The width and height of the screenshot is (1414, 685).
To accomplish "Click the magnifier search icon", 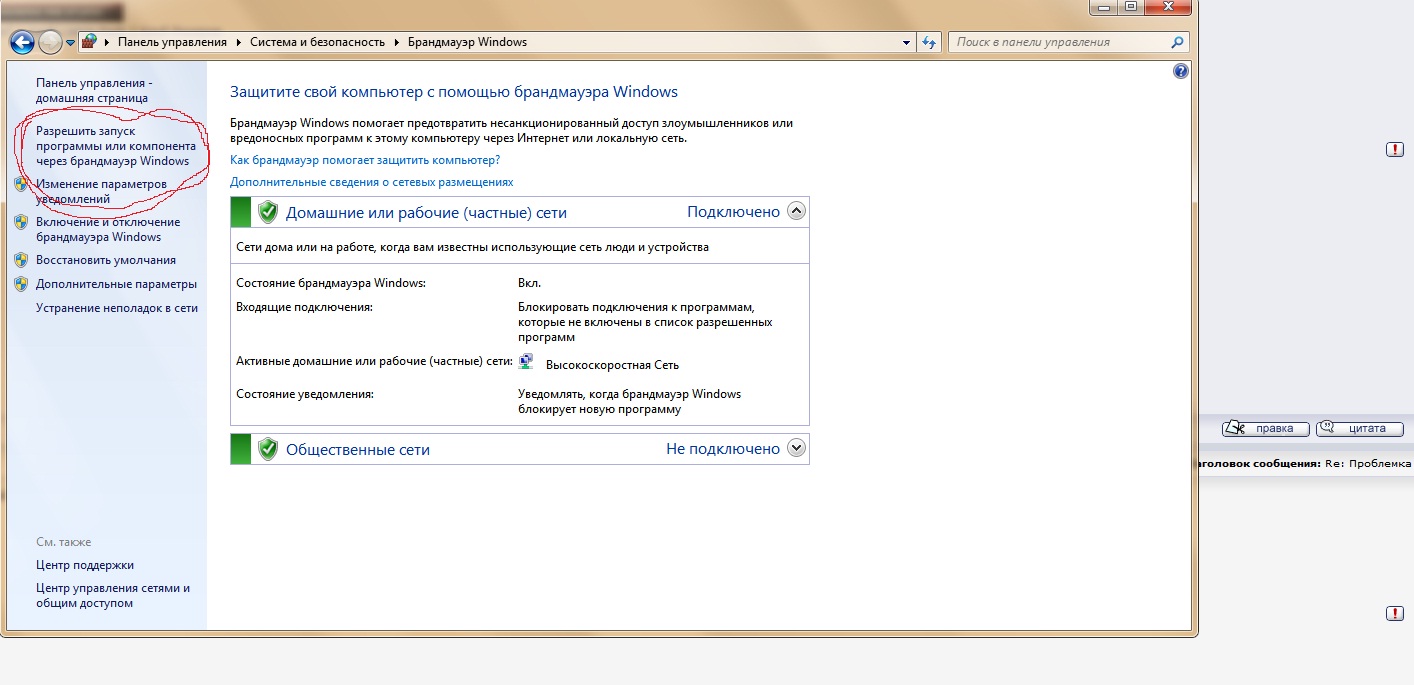I will (x=1178, y=42).
